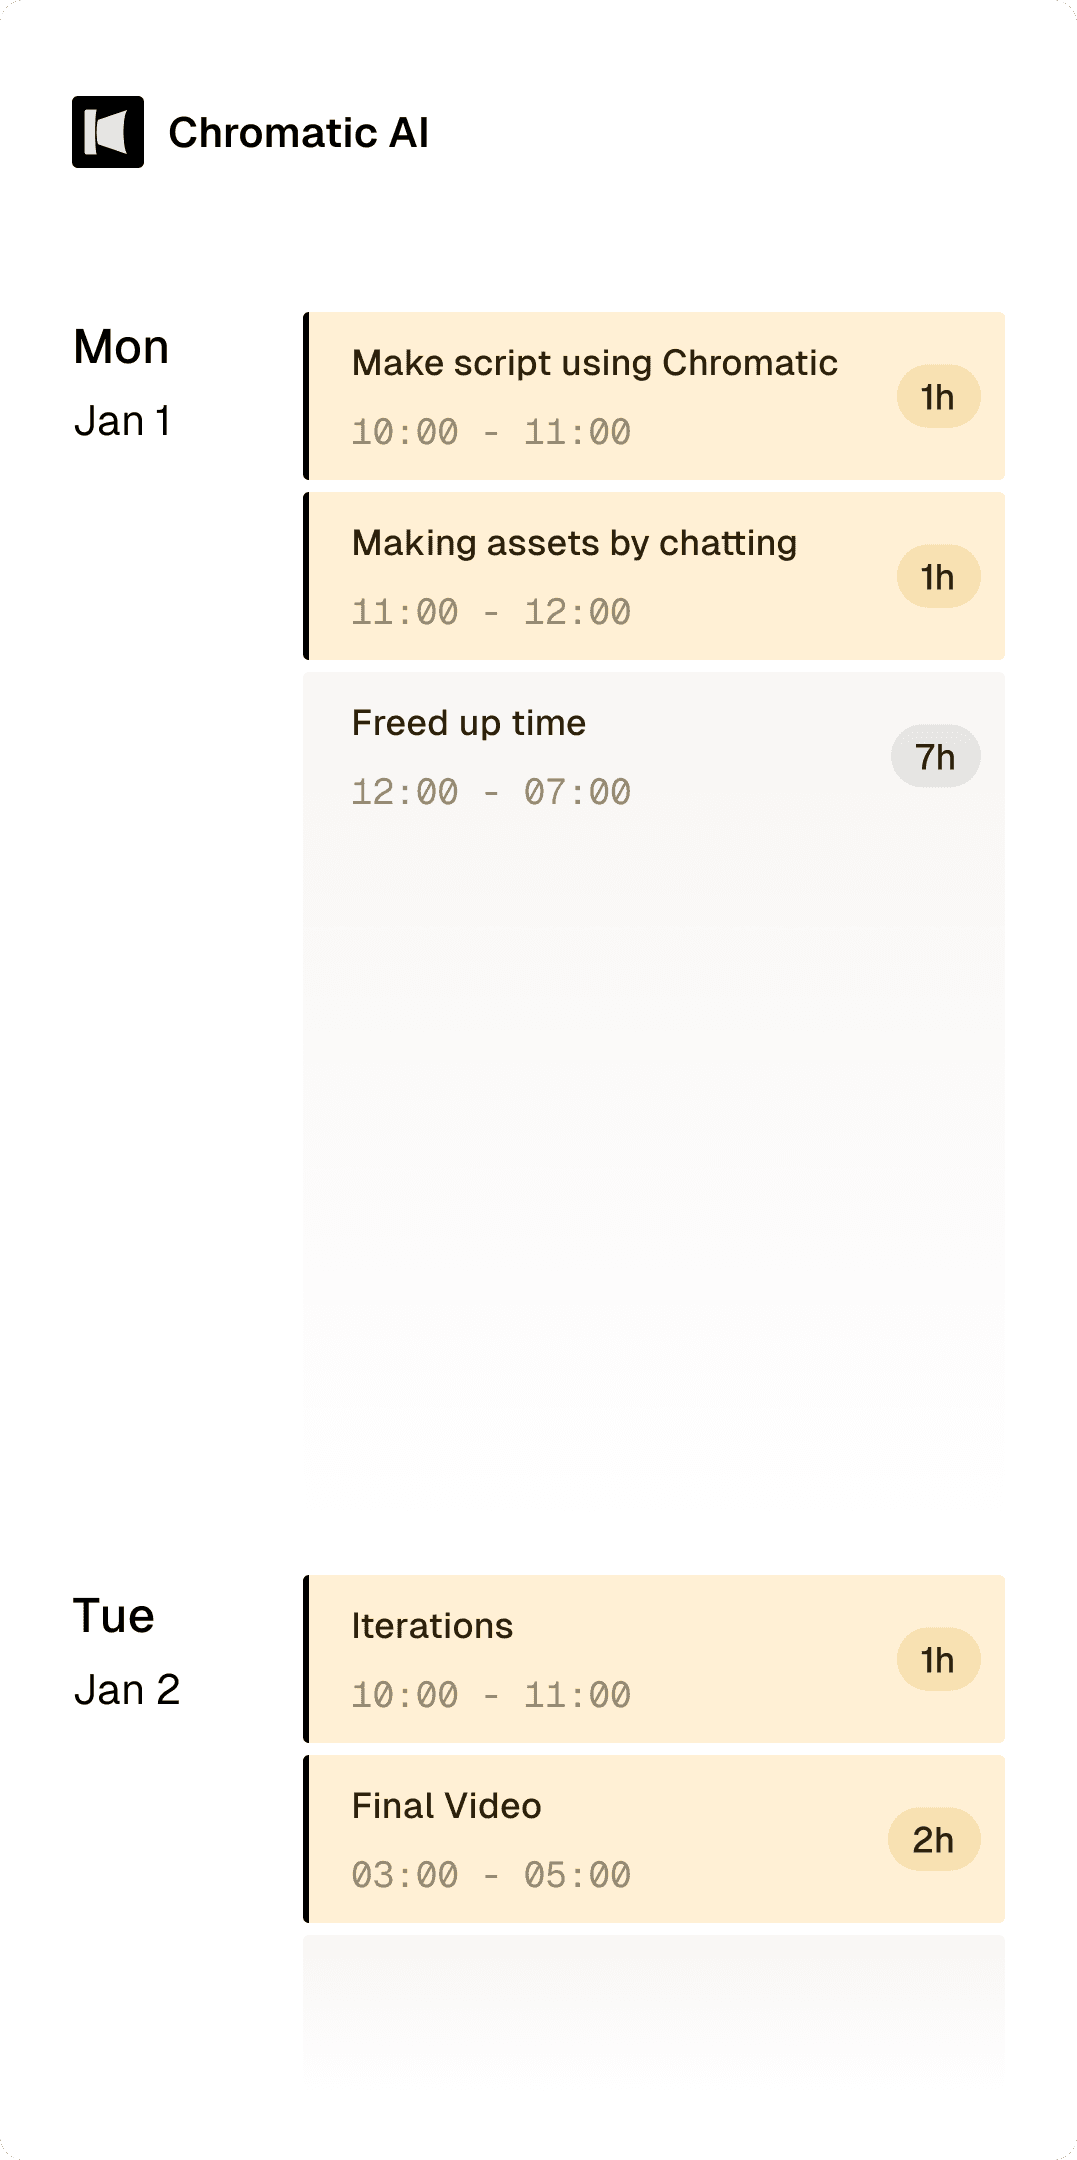Open the Final Video event
The height and width of the screenshot is (2160, 1077).
446,1806
